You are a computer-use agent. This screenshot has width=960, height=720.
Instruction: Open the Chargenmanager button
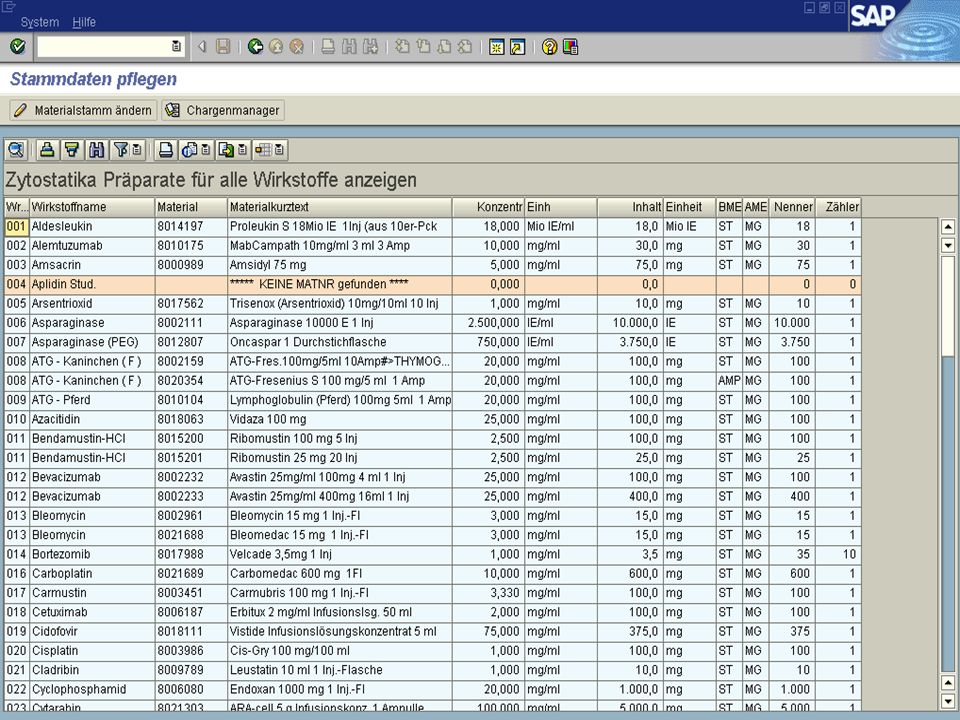[x=223, y=110]
